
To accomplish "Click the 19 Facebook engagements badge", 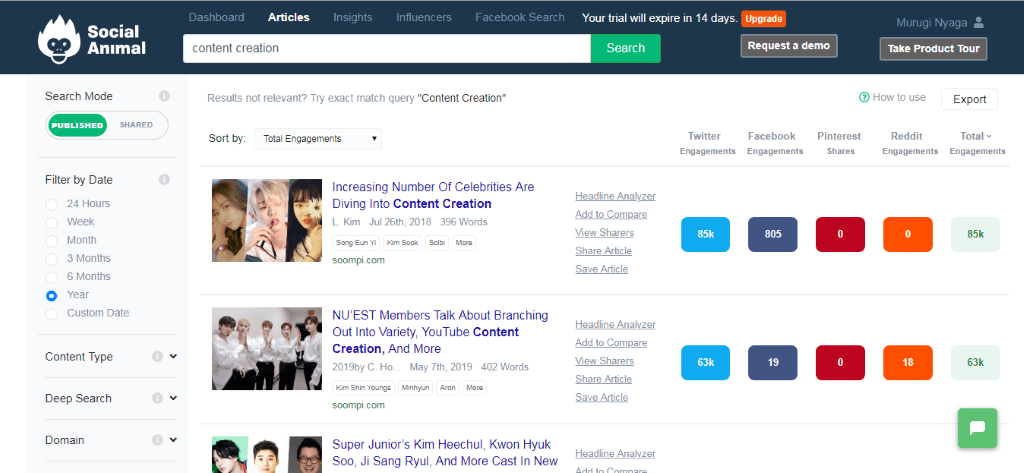I will 773,363.
